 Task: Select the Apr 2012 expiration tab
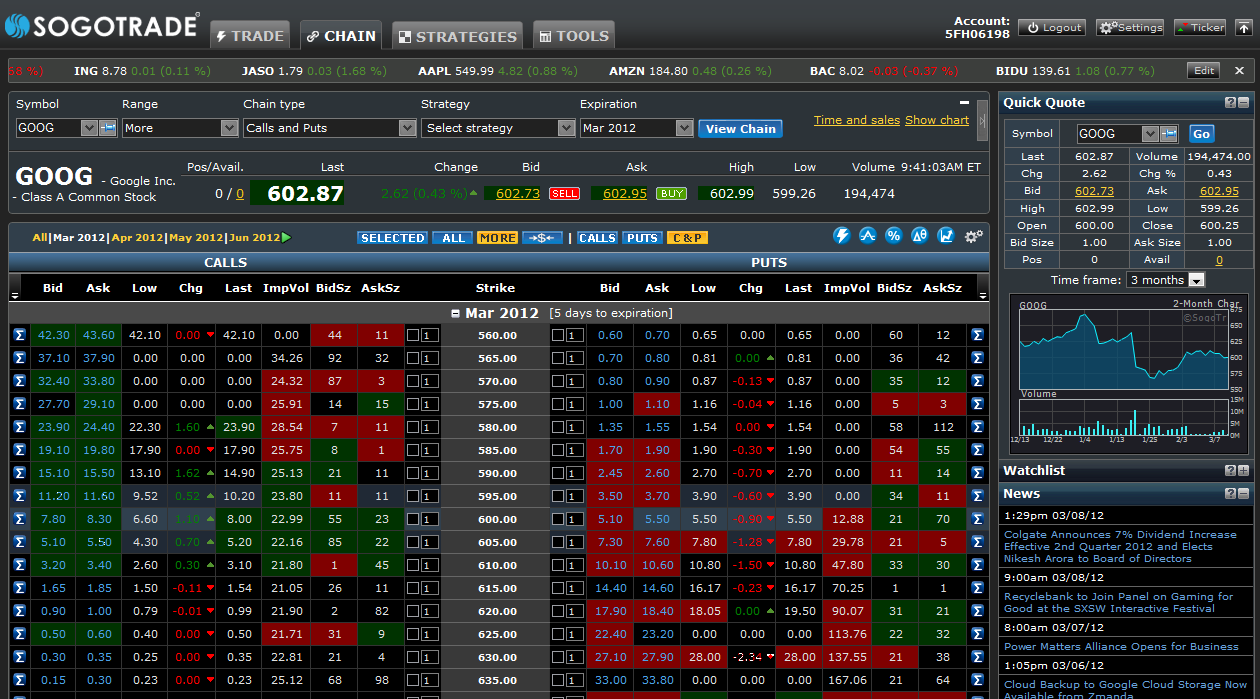[x=137, y=238]
